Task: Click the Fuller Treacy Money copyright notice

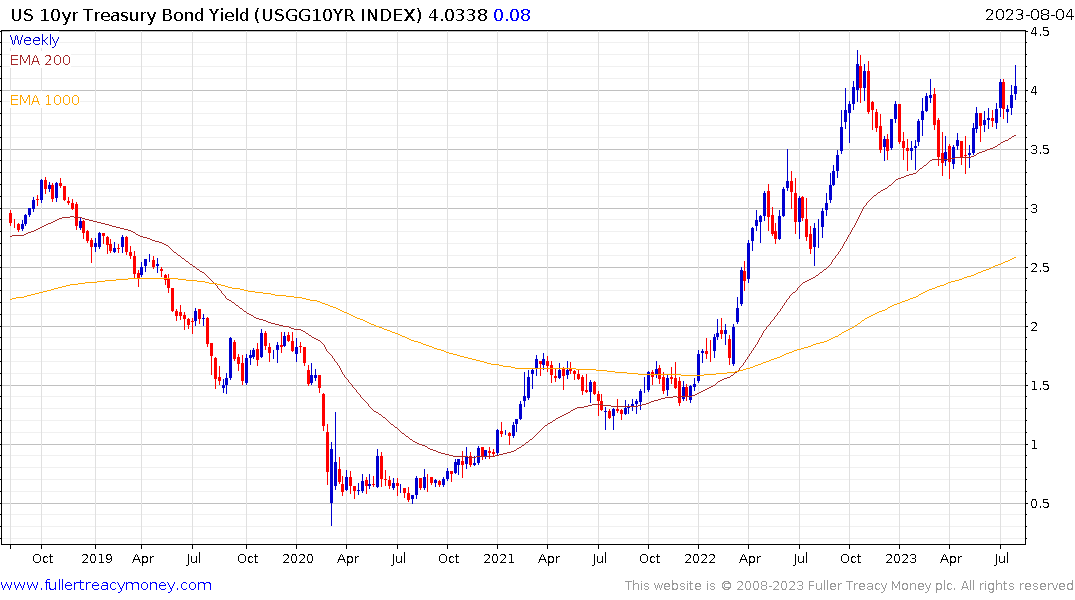Action: click(x=849, y=586)
